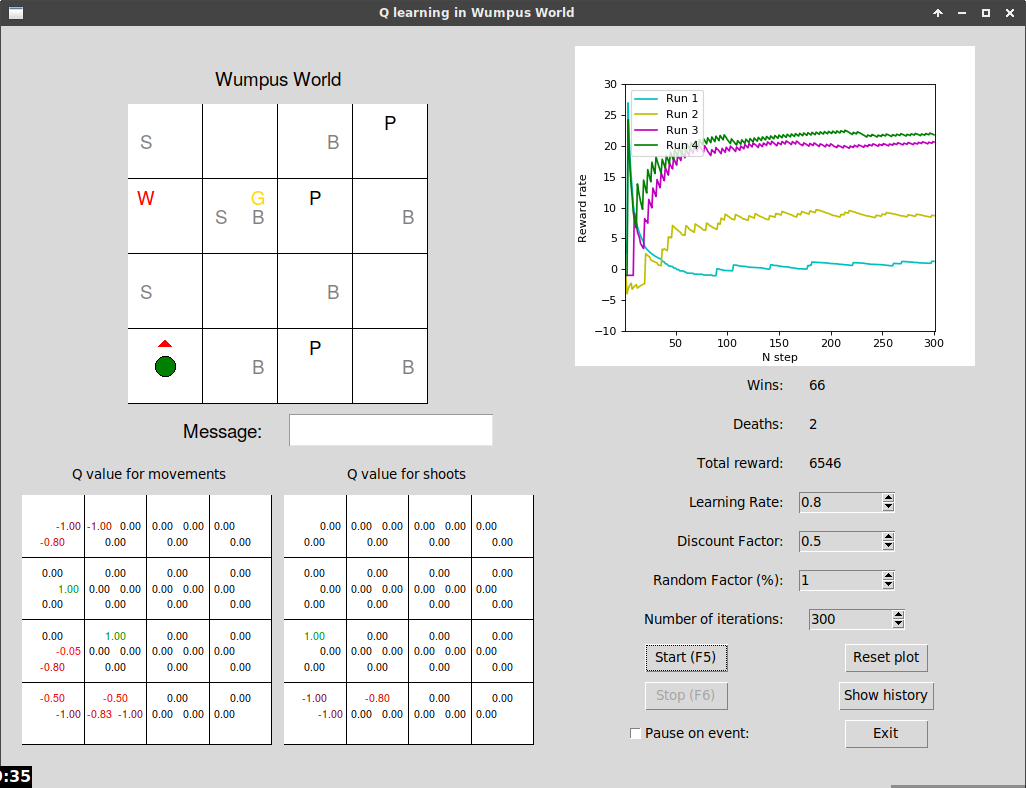This screenshot has width=1026, height=788.
Task: Click the Run 3 legend entry
Action: pyautogui.click(x=667, y=130)
